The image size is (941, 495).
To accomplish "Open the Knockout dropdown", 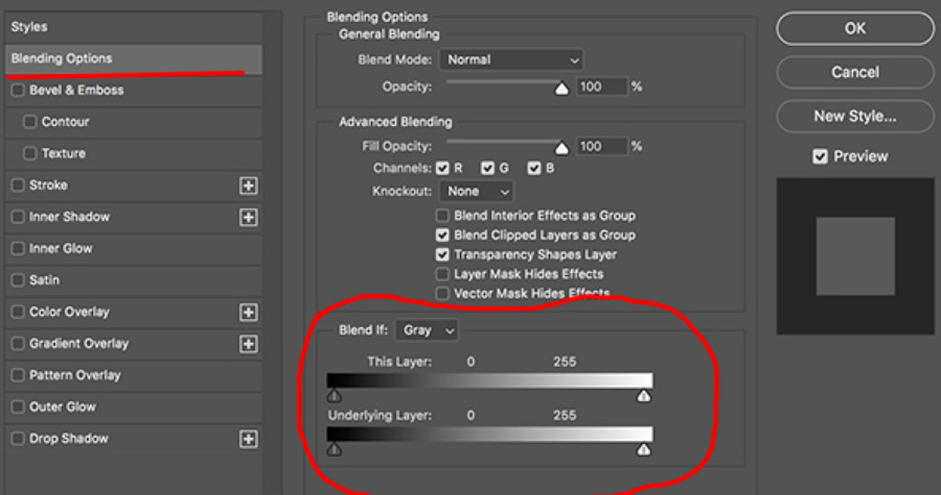I will pyautogui.click(x=477, y=191).
